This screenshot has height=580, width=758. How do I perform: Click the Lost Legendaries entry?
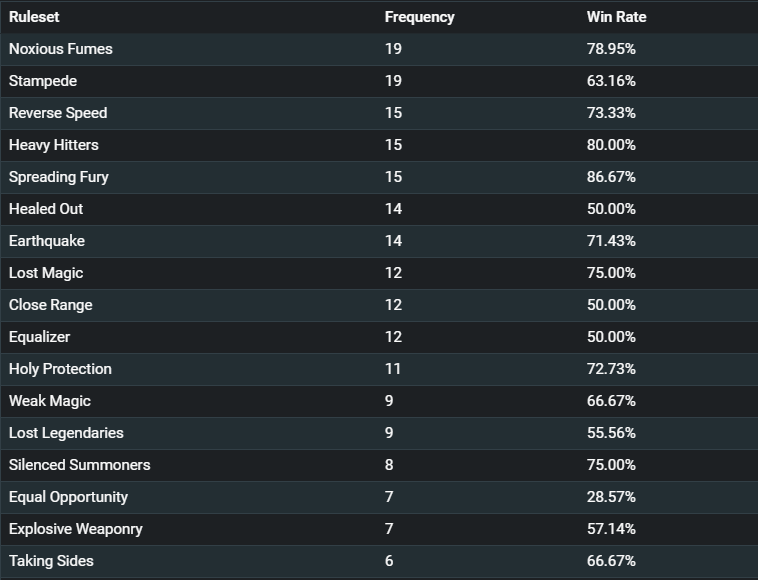pos(66,433)
